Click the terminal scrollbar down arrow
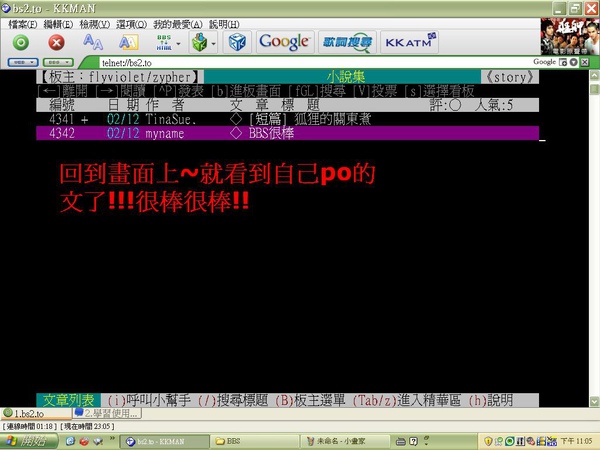The image size is (600, 450). 594,401
